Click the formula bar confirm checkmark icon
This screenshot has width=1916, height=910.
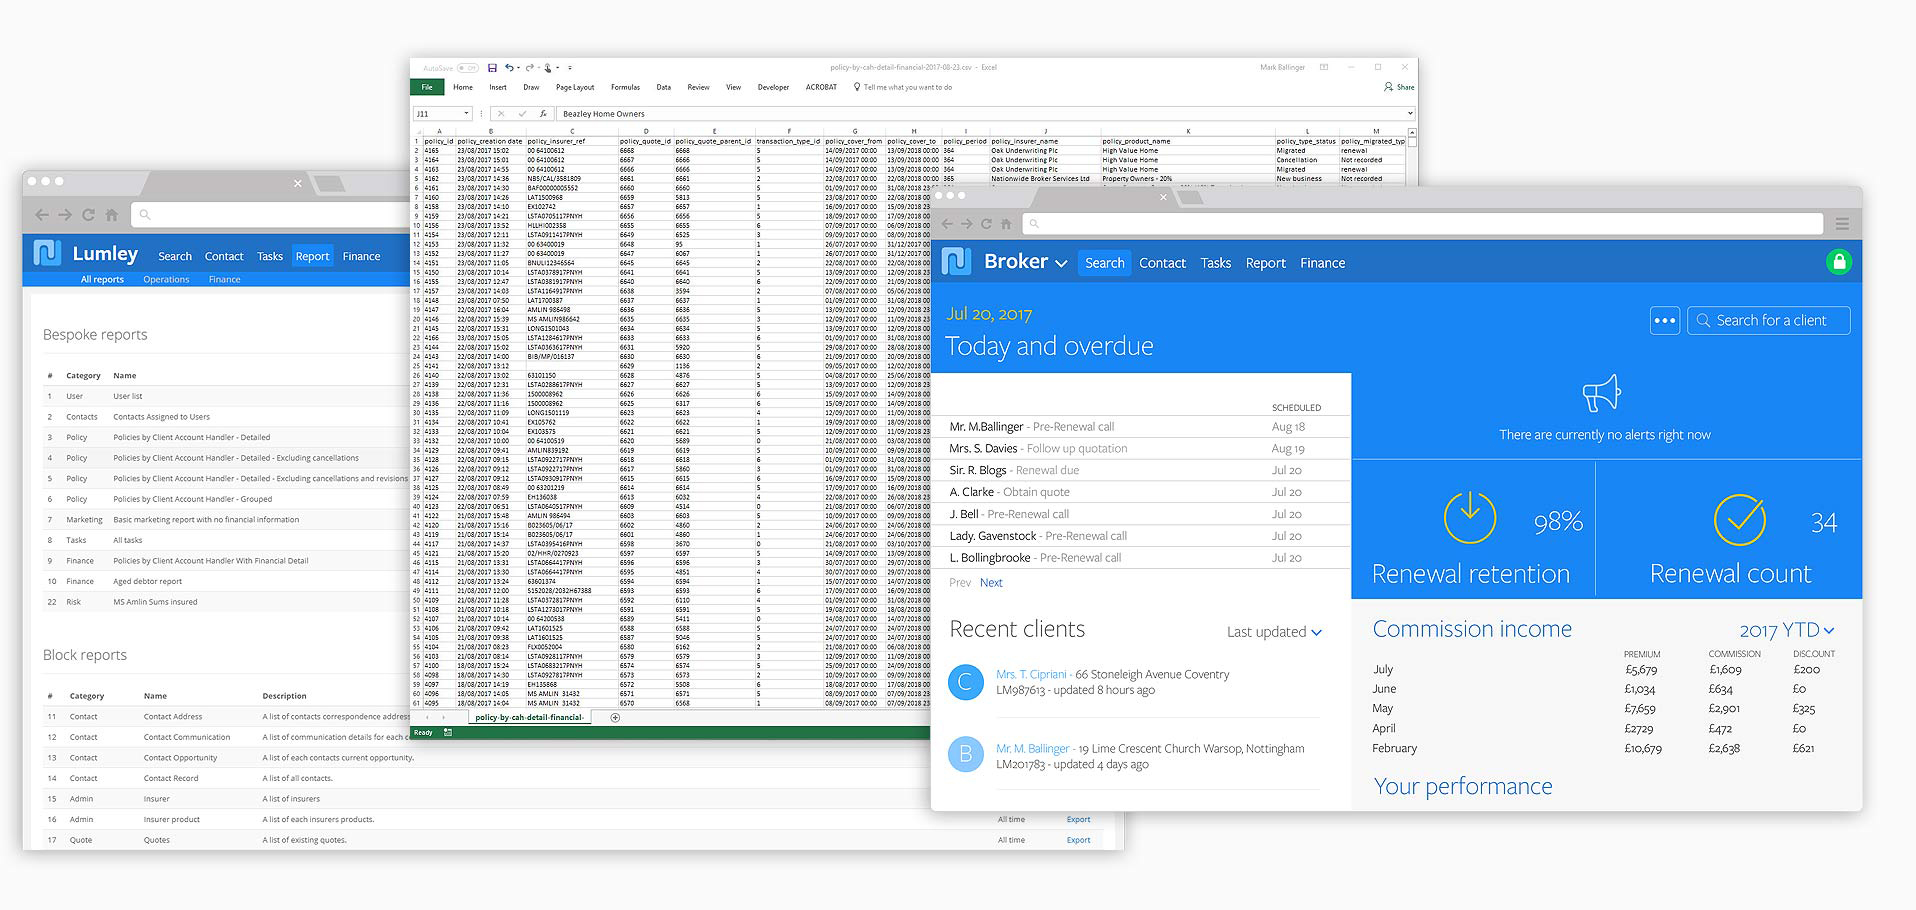point(521,114)
